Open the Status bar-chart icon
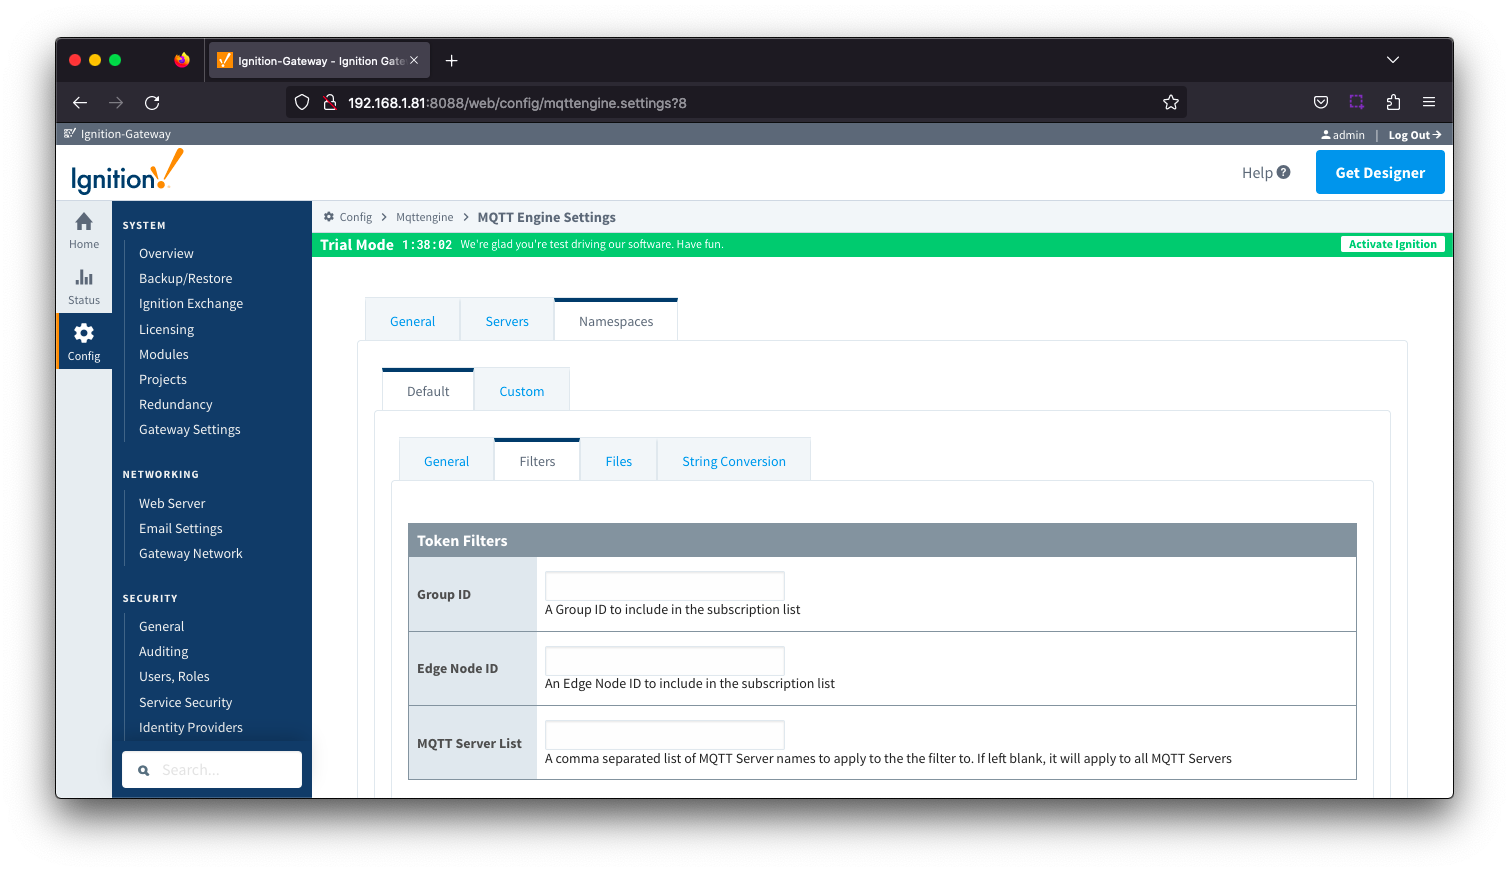Image resolution: width=1509 pixels, height=872 pixels. (x=84, y=277)
